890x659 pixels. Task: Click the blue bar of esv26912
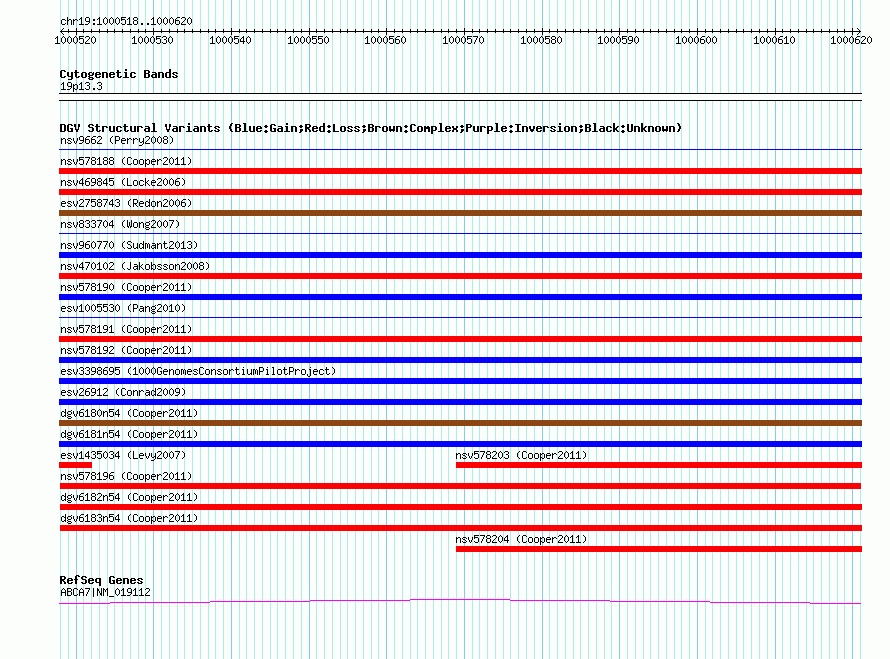460,402
